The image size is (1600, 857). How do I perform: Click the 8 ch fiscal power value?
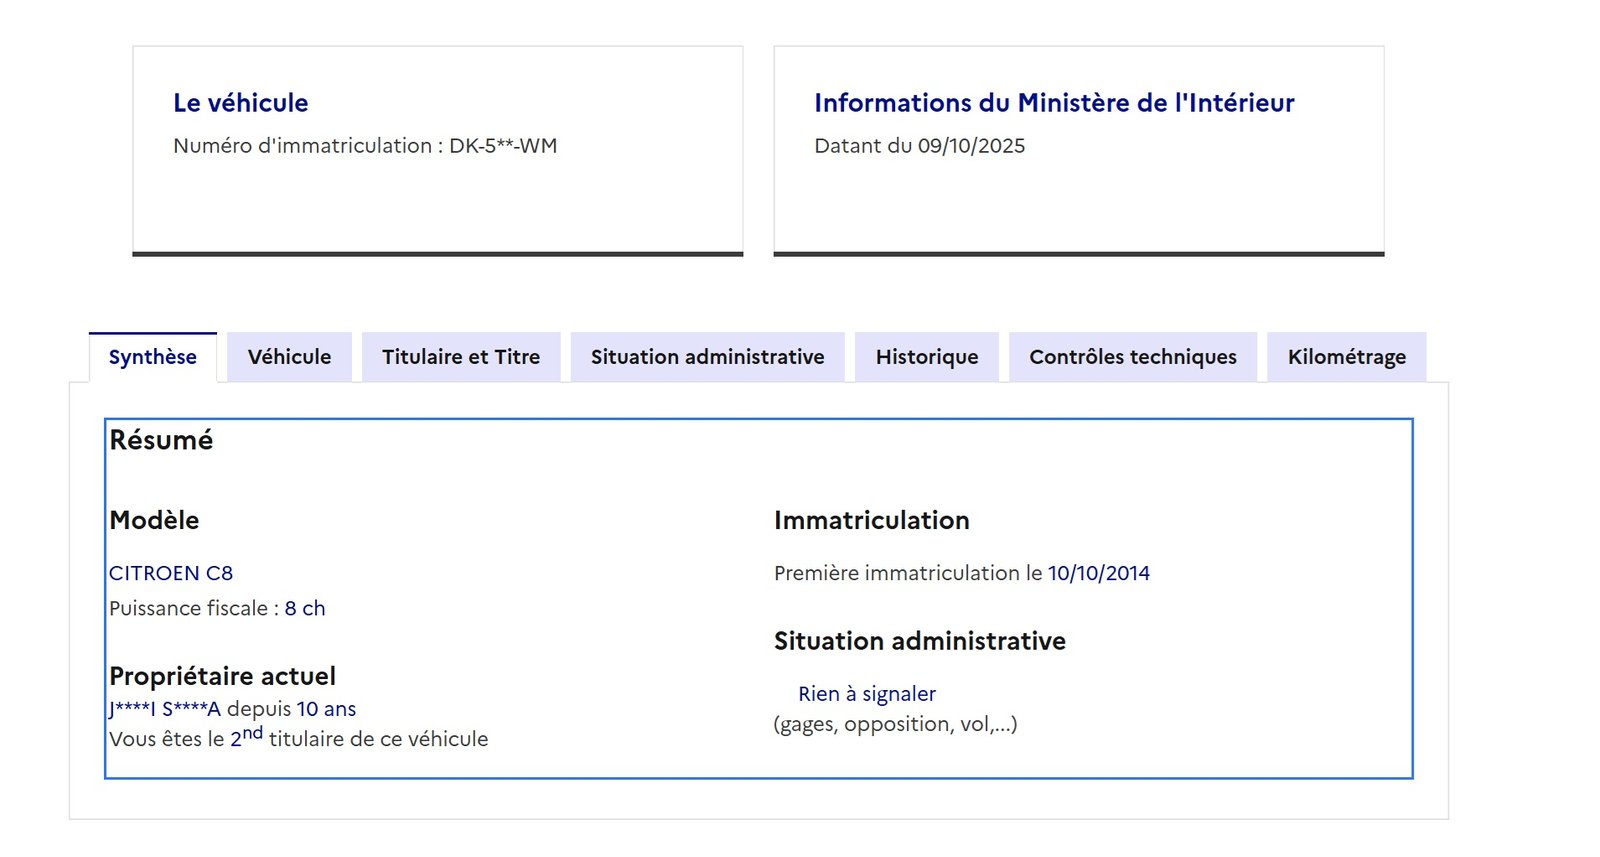(x=305, y=608)
